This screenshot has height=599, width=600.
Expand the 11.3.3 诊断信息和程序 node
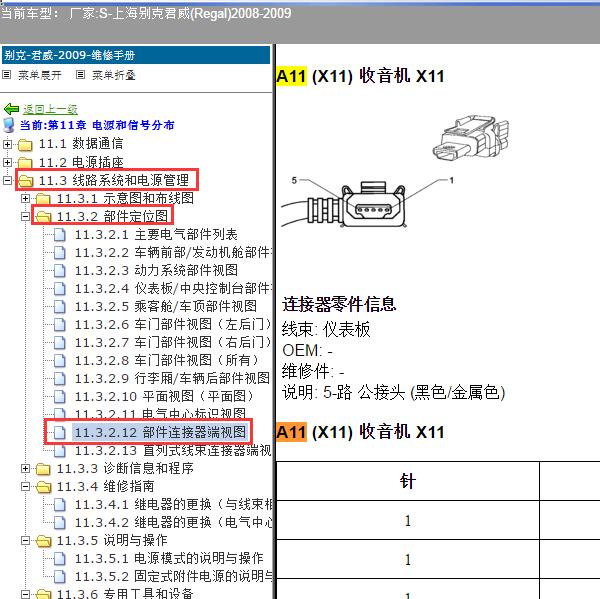click(x=25, y=468)
